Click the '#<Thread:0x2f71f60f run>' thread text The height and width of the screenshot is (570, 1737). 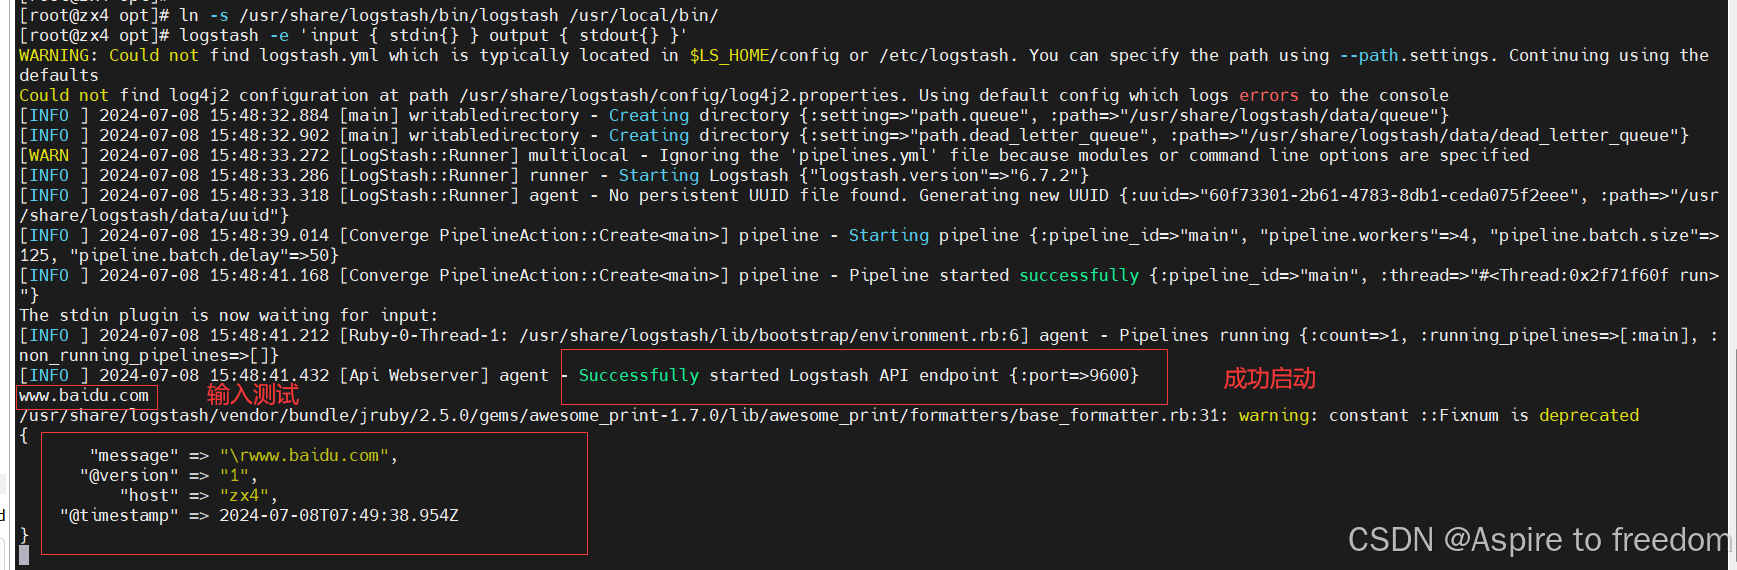(1599, 275)
